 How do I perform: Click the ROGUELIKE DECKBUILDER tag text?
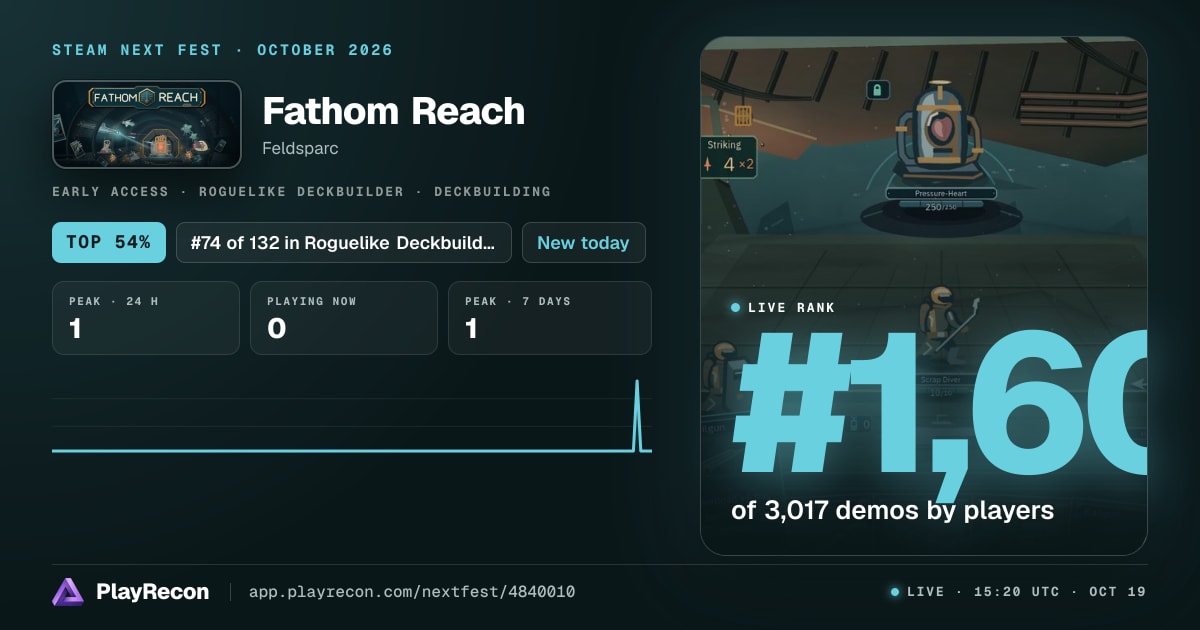[x=301, y=191]
